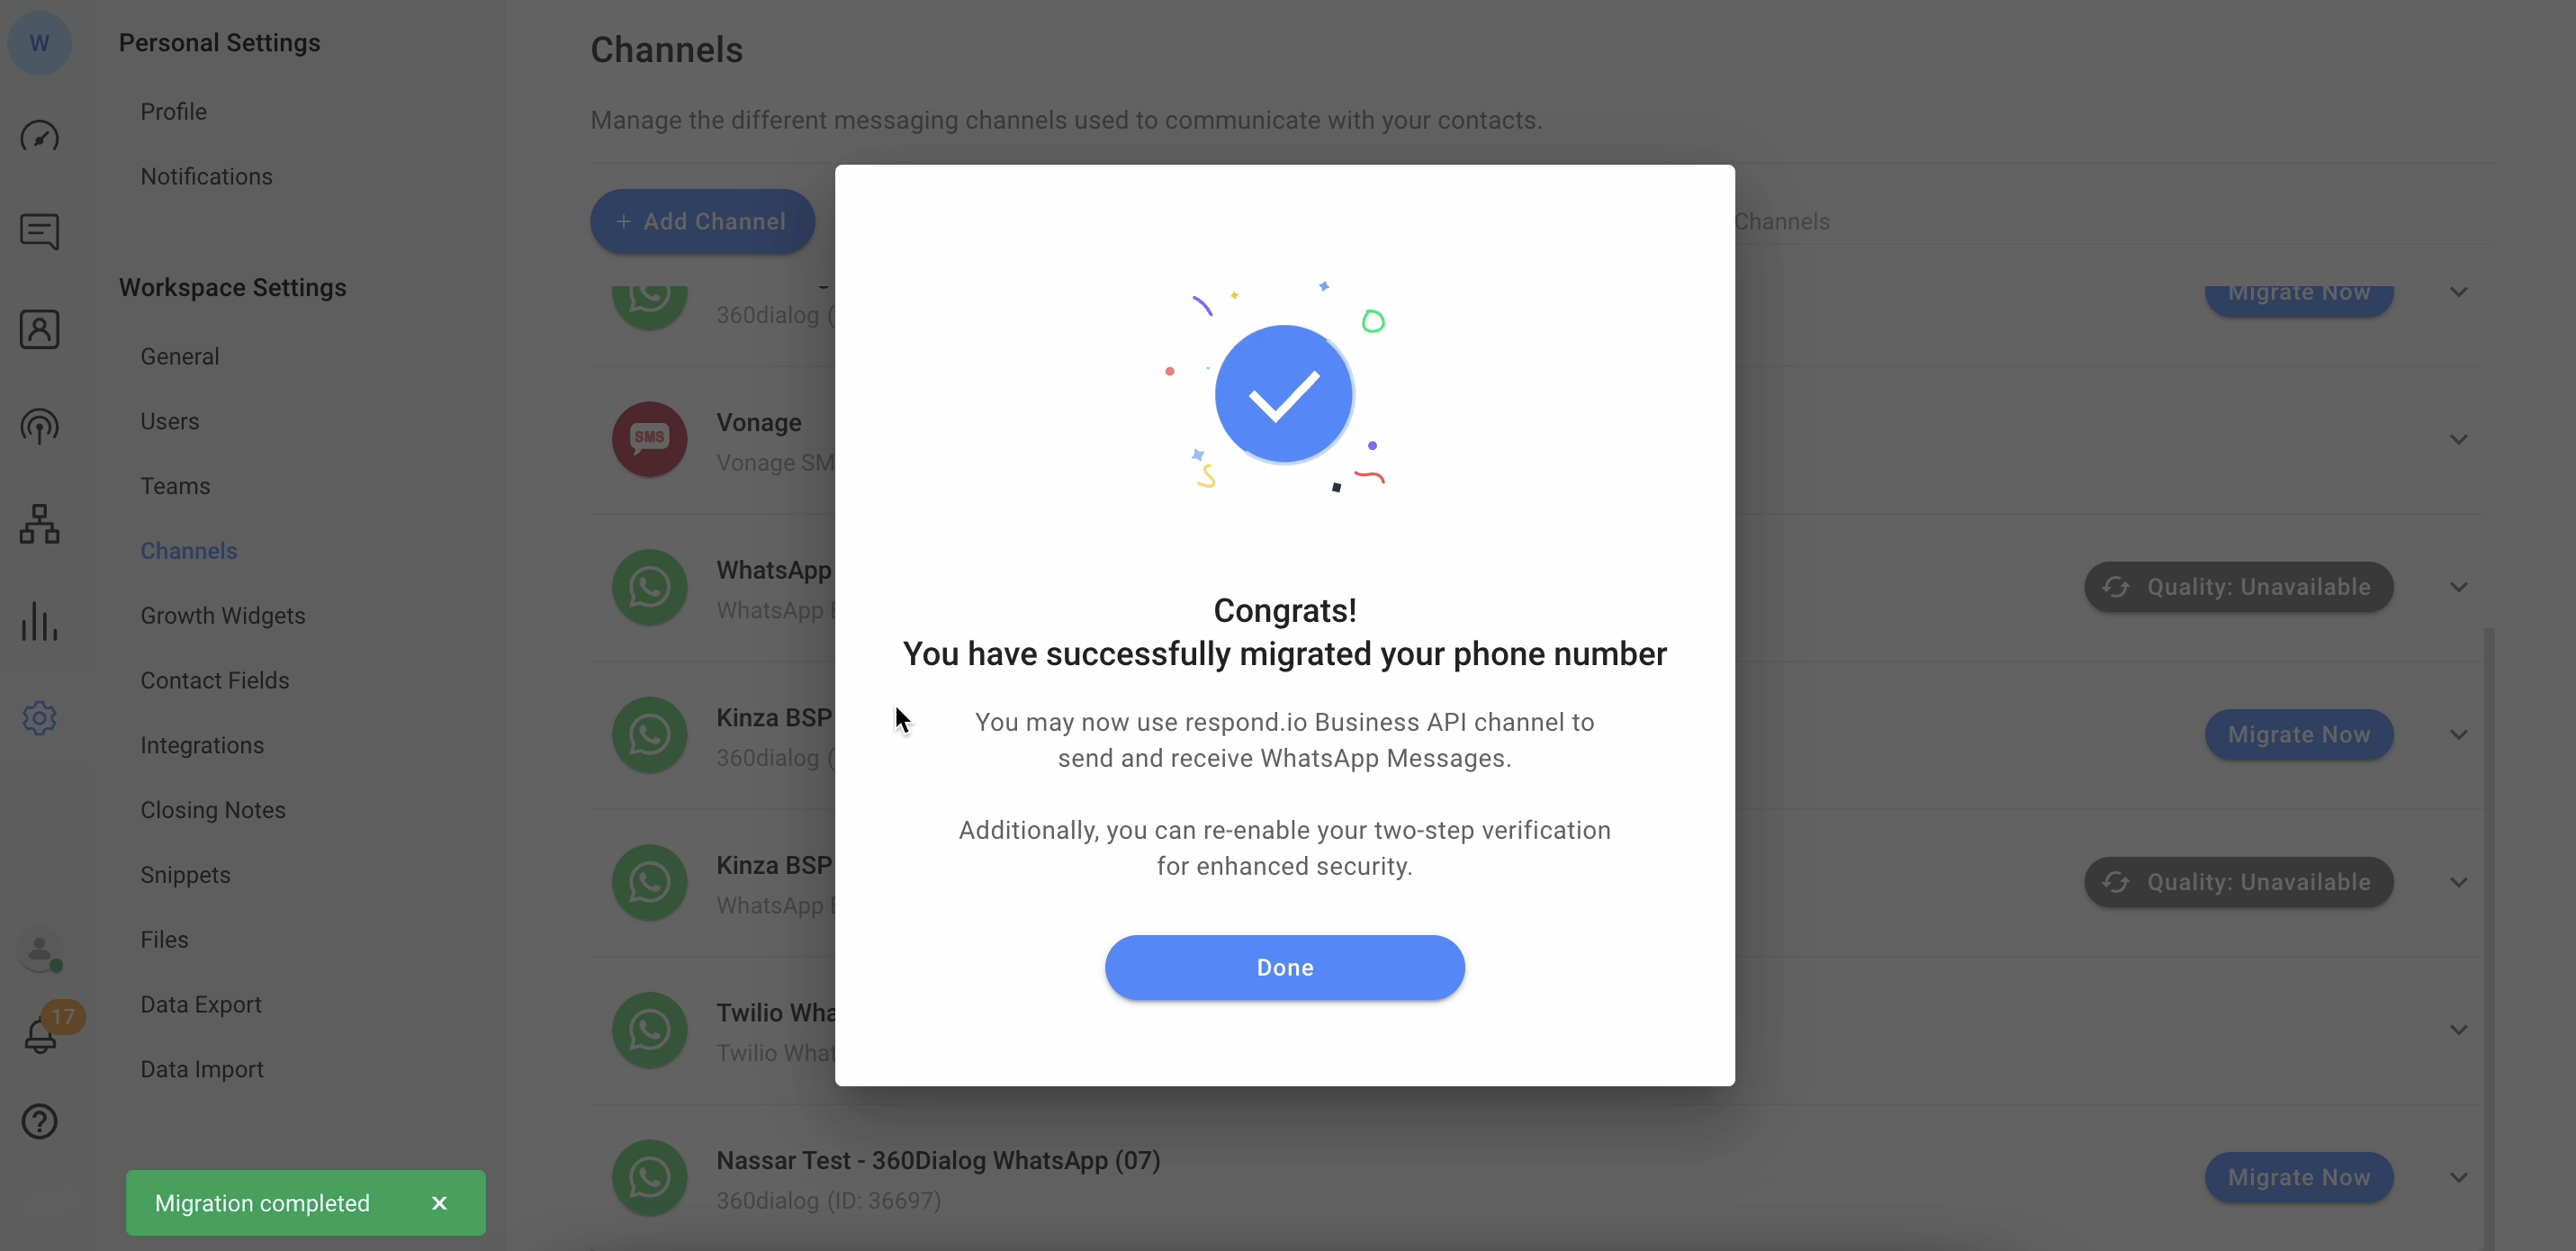Click Done in the congrats dialog
The height and width of the screenshot is (1251, 2576).
pyautogui.click(x=1284, y=968)
